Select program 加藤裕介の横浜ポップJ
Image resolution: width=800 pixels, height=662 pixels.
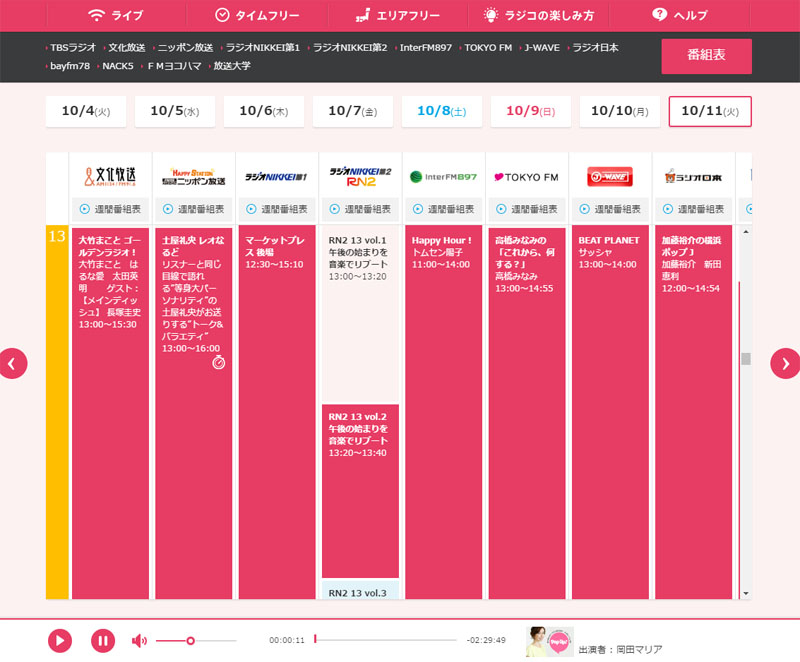click(x=693, y=412)
